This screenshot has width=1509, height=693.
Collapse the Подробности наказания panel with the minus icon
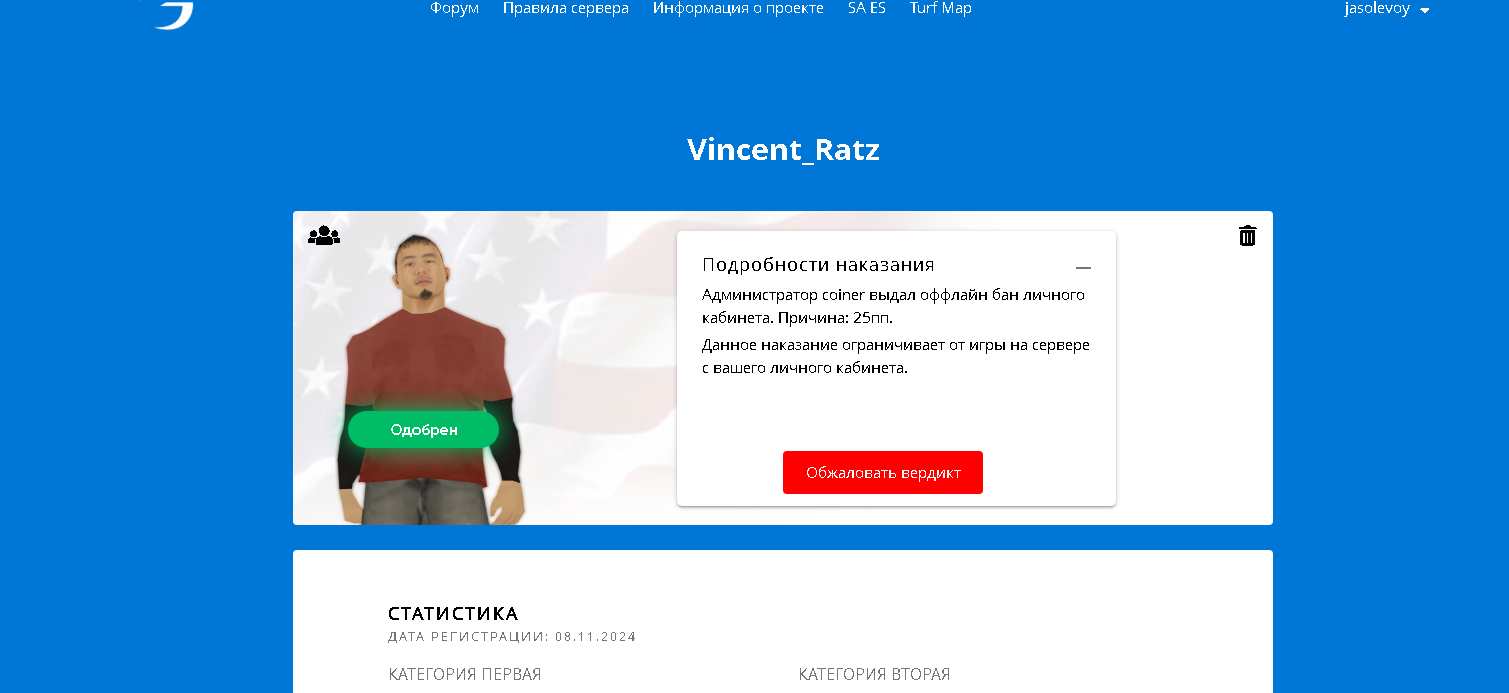point(1083,267)
